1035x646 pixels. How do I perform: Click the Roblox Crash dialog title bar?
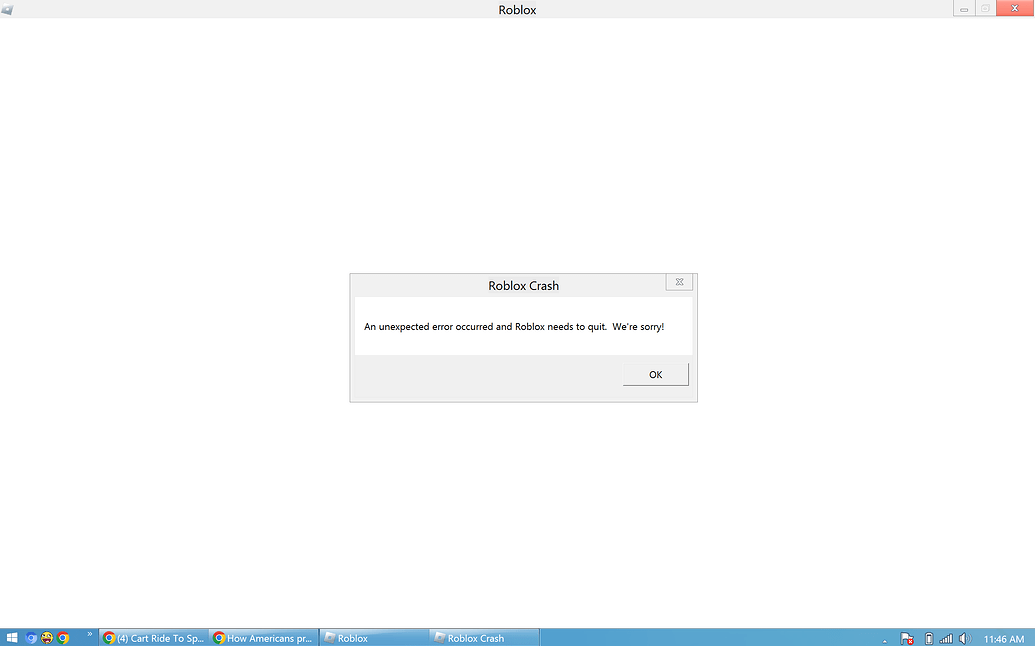(523, 285)
